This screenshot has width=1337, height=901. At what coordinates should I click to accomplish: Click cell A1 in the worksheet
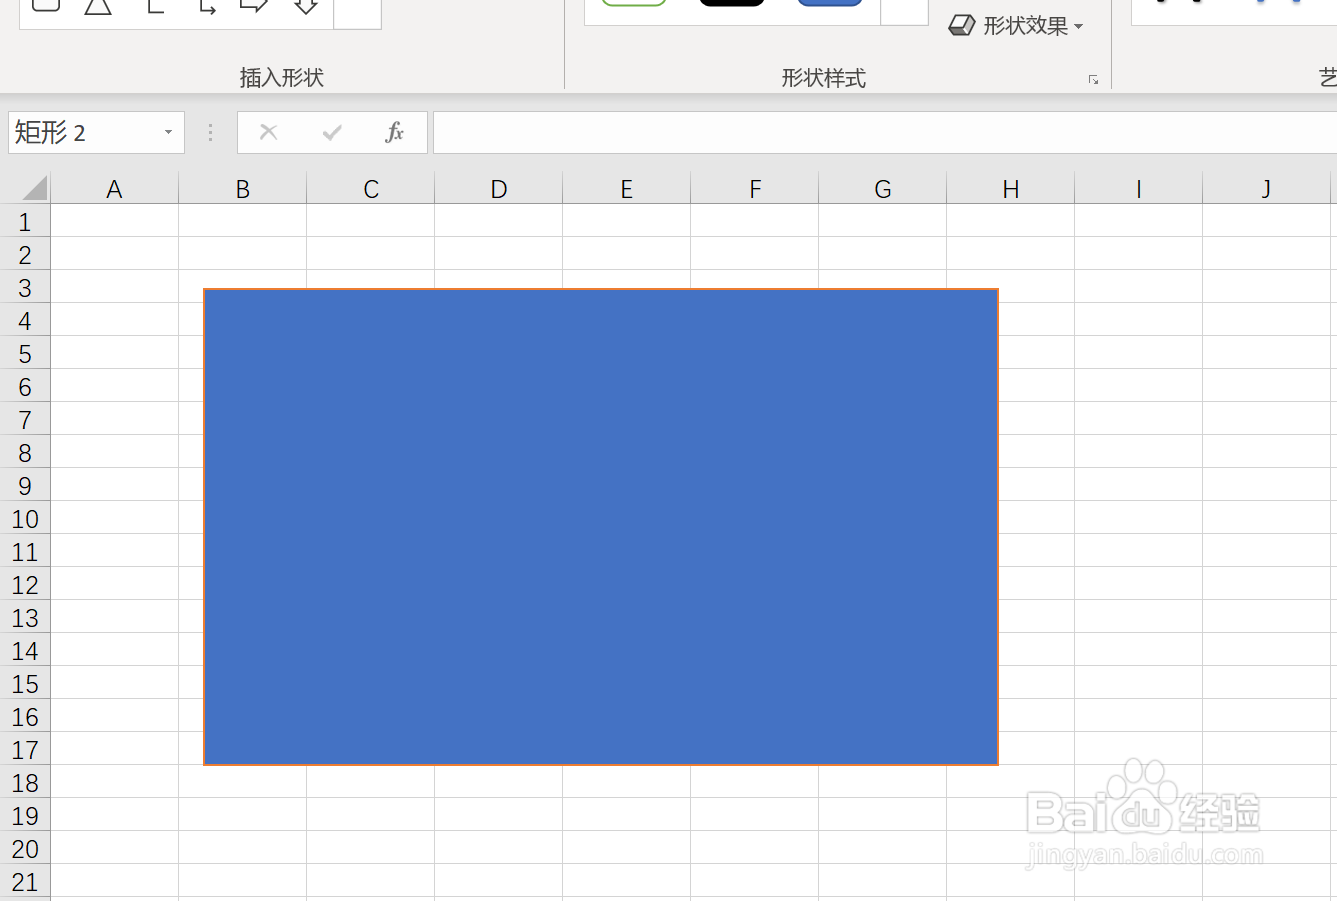click(x=114, y=221)
